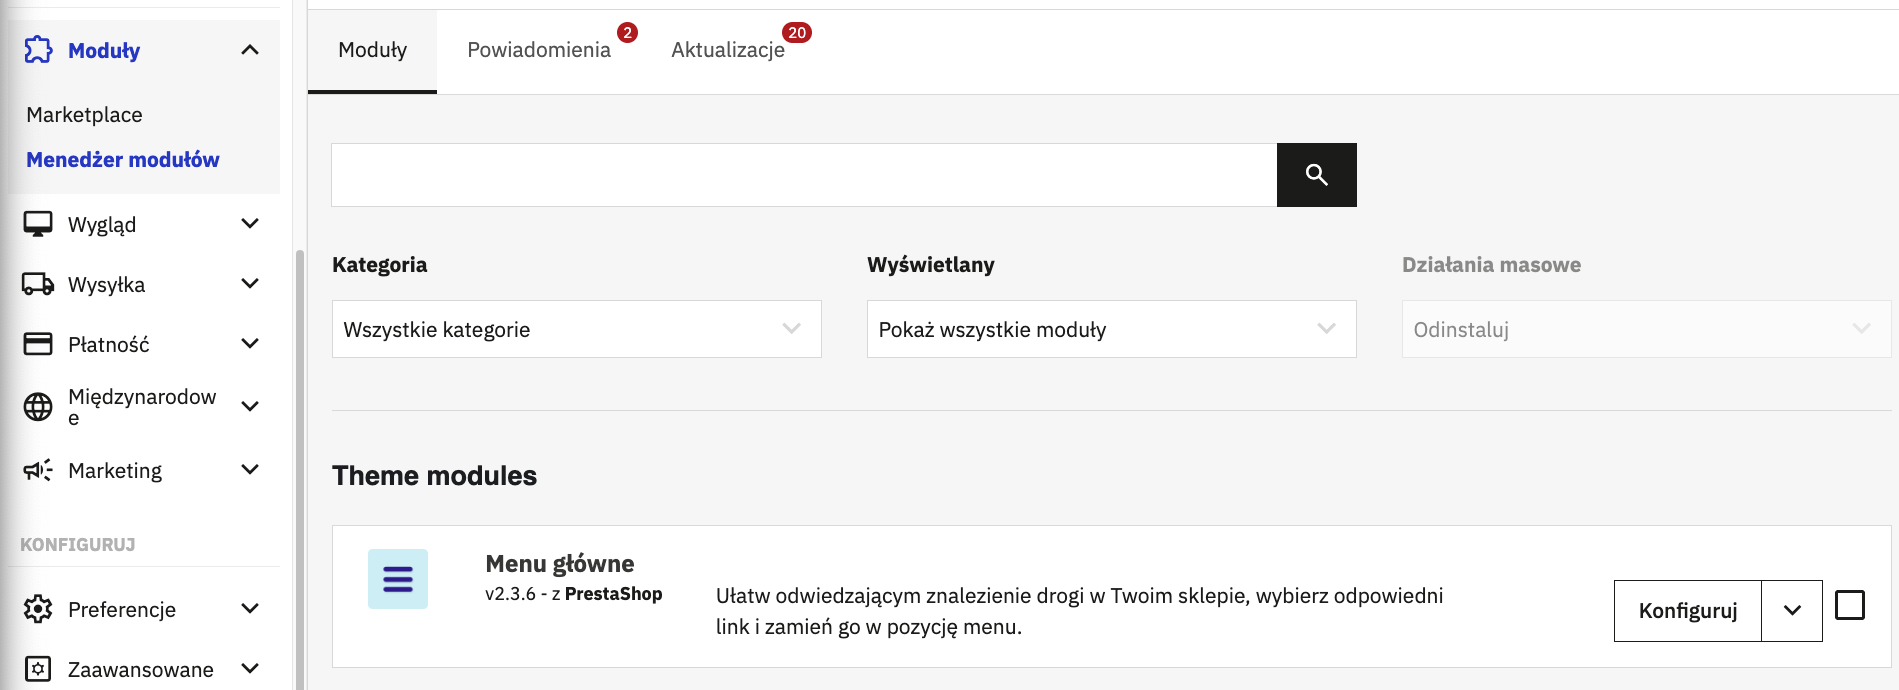Switch to the Moduły tab
This screenshot has width=1899, height=690.
pyautogui.click(x=372, y=50)
